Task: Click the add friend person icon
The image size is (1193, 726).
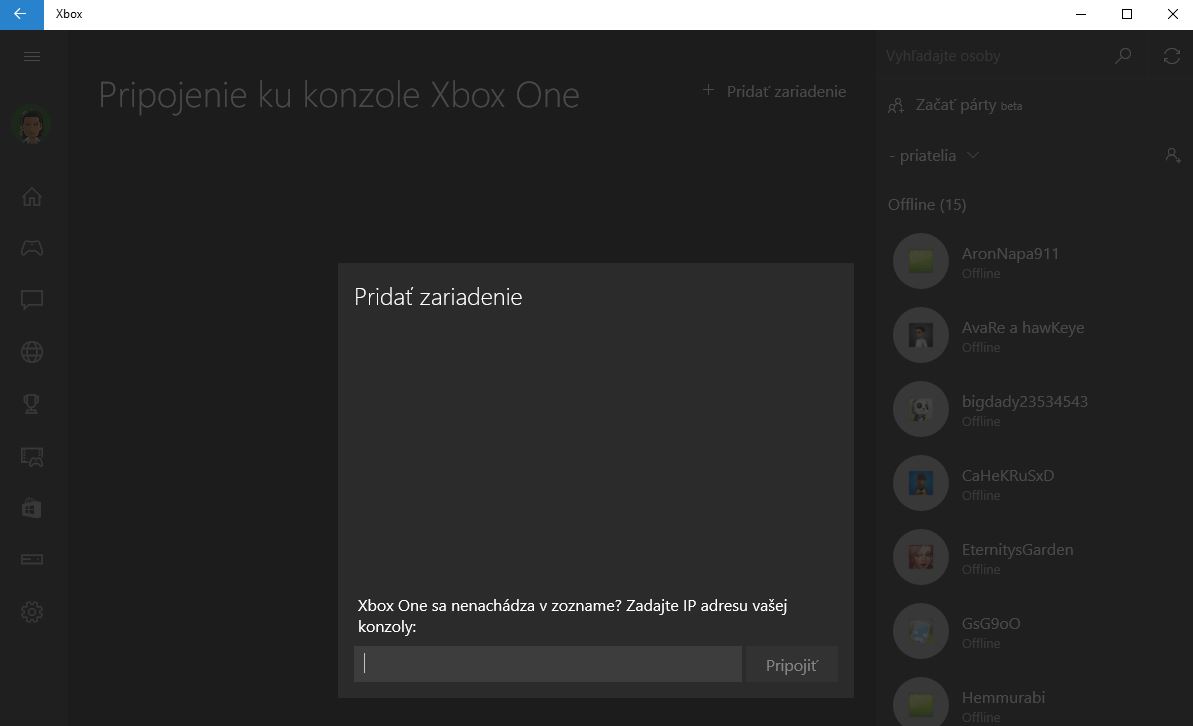Action: pos(1172,156)
